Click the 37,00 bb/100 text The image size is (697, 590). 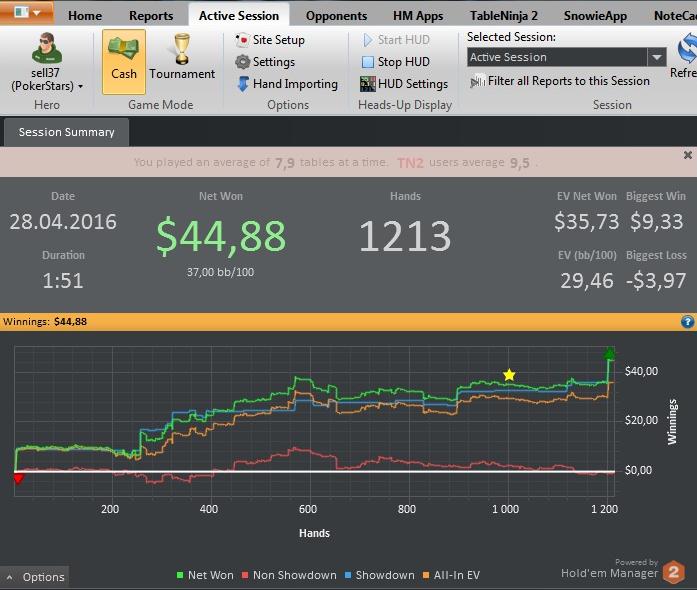(220, 272)
